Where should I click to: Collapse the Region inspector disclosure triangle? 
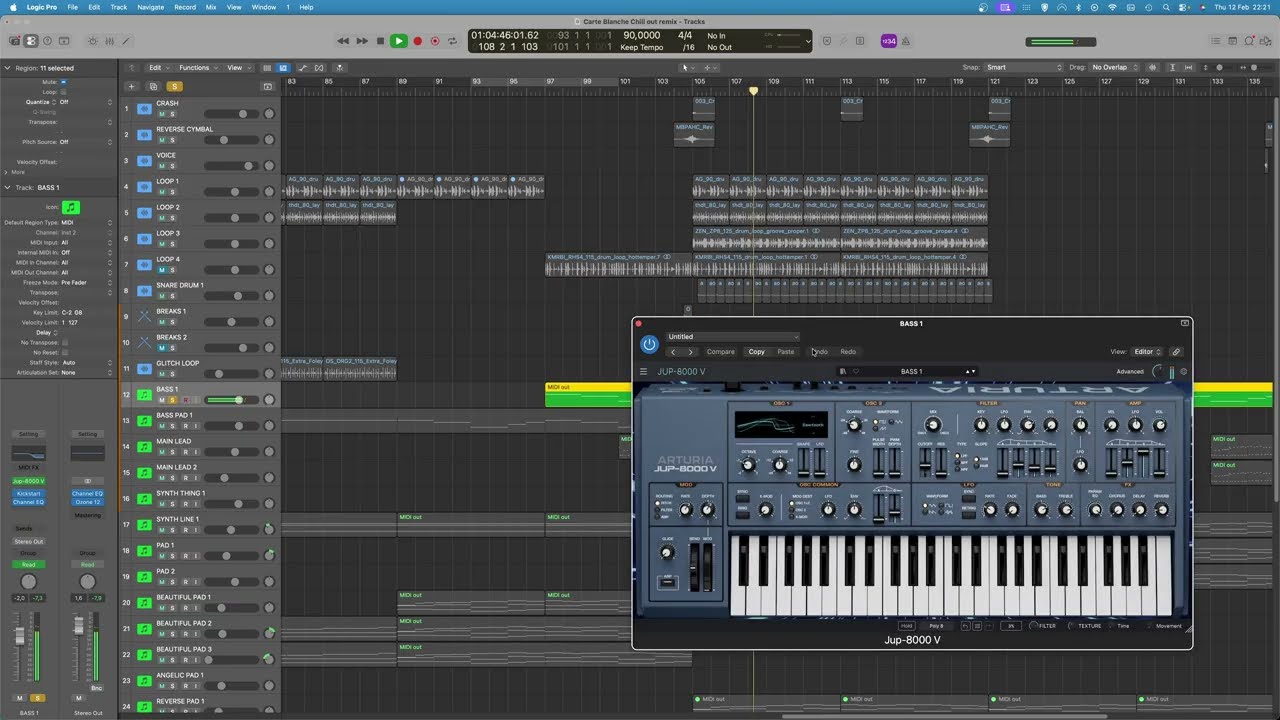click(9, 68)
